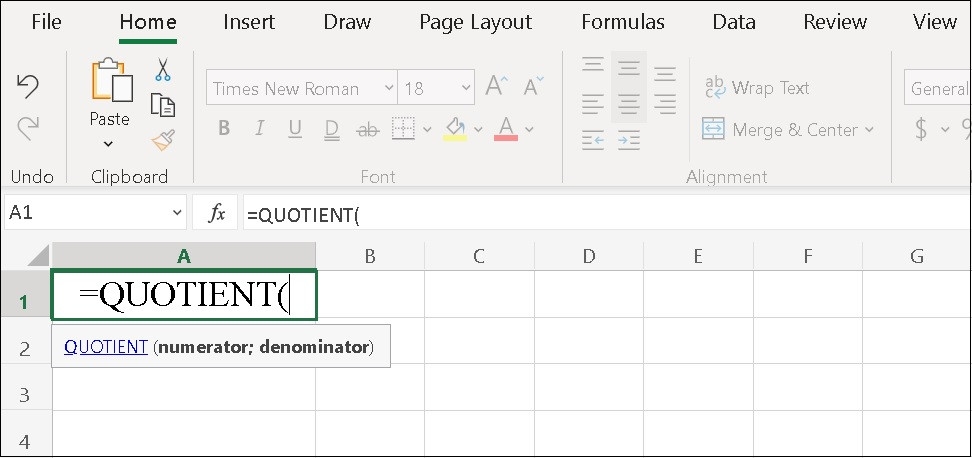The width and height of the screenshot is (972, 458).
Task: Select Middle Align icon
Action: pyautogui.click(x=629, y=68)
